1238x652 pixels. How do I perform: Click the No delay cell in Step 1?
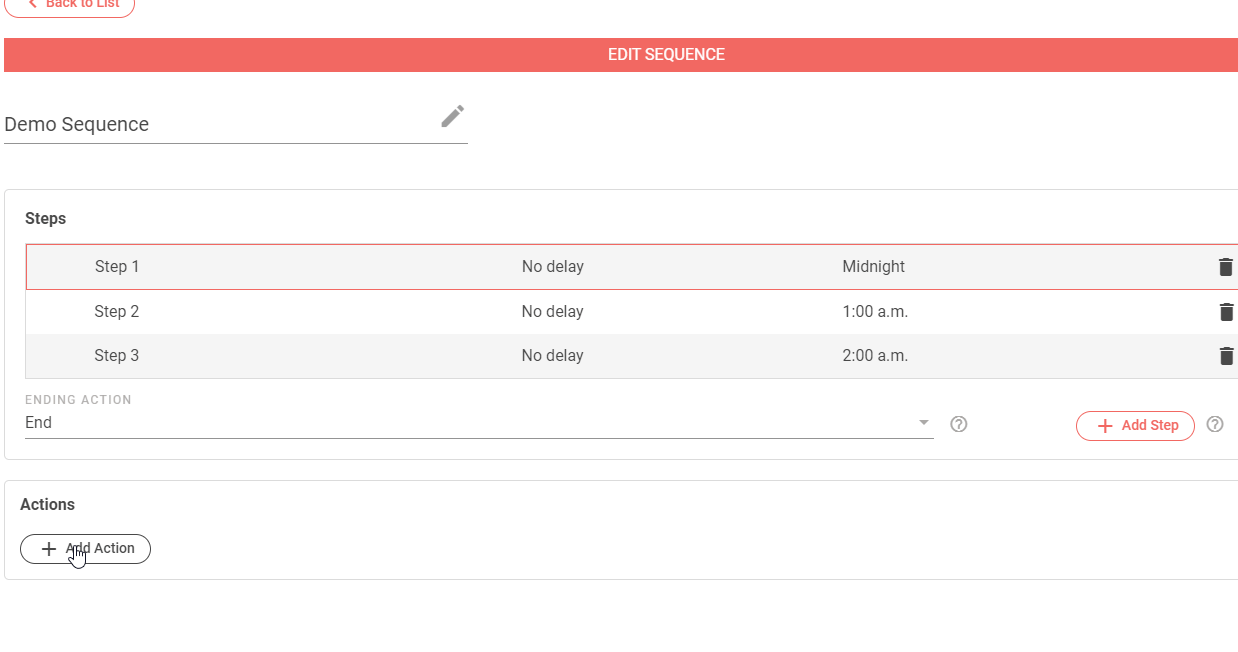click(552, 267)
